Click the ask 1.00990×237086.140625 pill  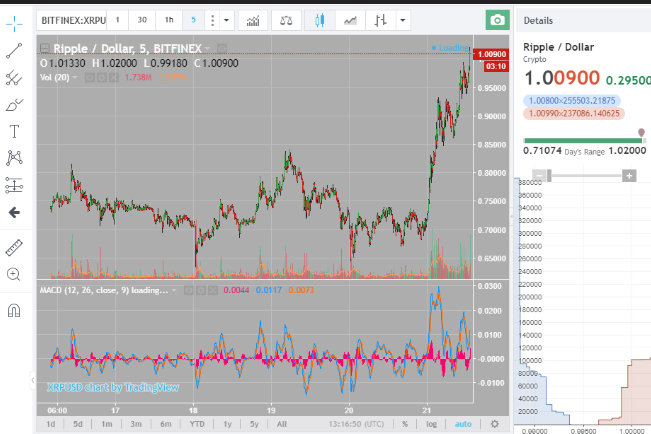pyautogui.click(x=574, y=113)
